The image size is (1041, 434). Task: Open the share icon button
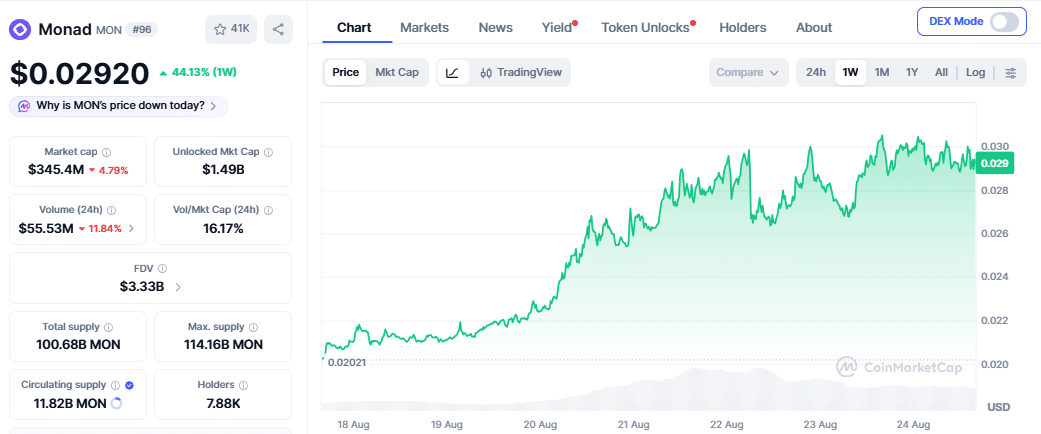(x=278, y=29)
